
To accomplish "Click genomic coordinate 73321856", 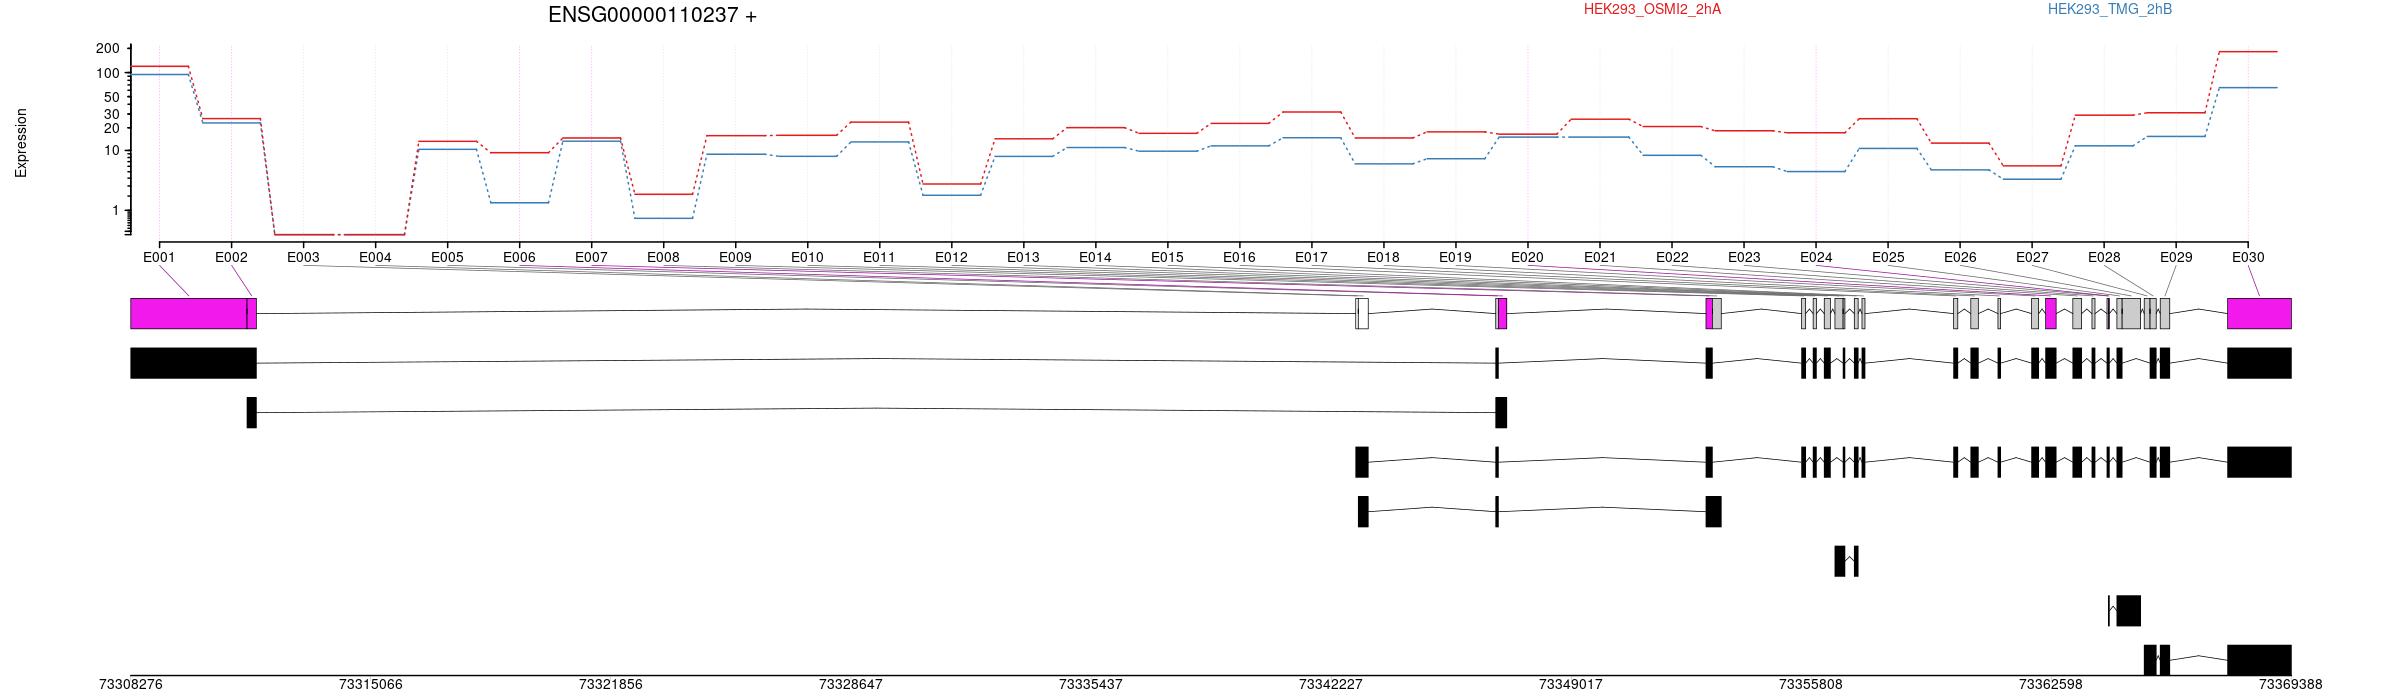I will (610, 685).
